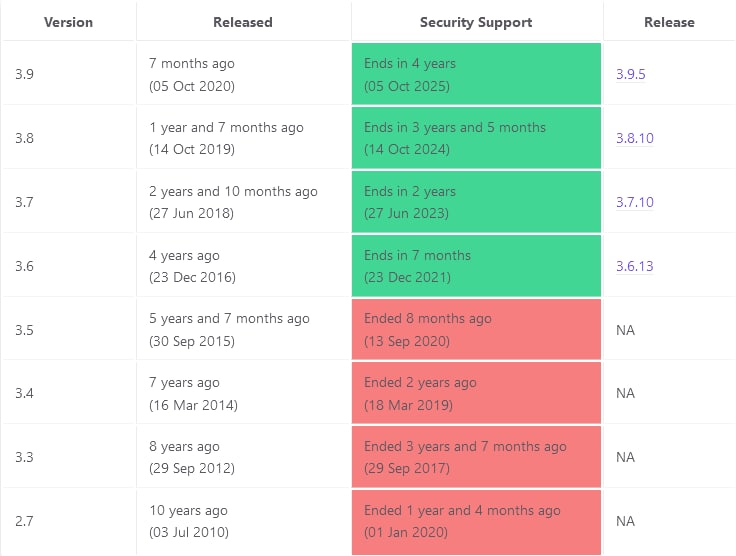Select the green cell ending 05 Oct 2025
Viewport: 736px width, 556px height.
pos(476,74)
